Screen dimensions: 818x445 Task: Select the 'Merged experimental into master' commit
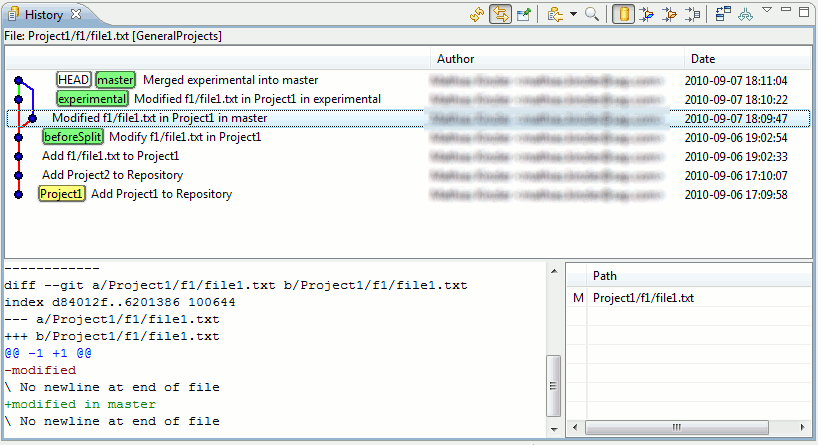(x=230, y=80)
